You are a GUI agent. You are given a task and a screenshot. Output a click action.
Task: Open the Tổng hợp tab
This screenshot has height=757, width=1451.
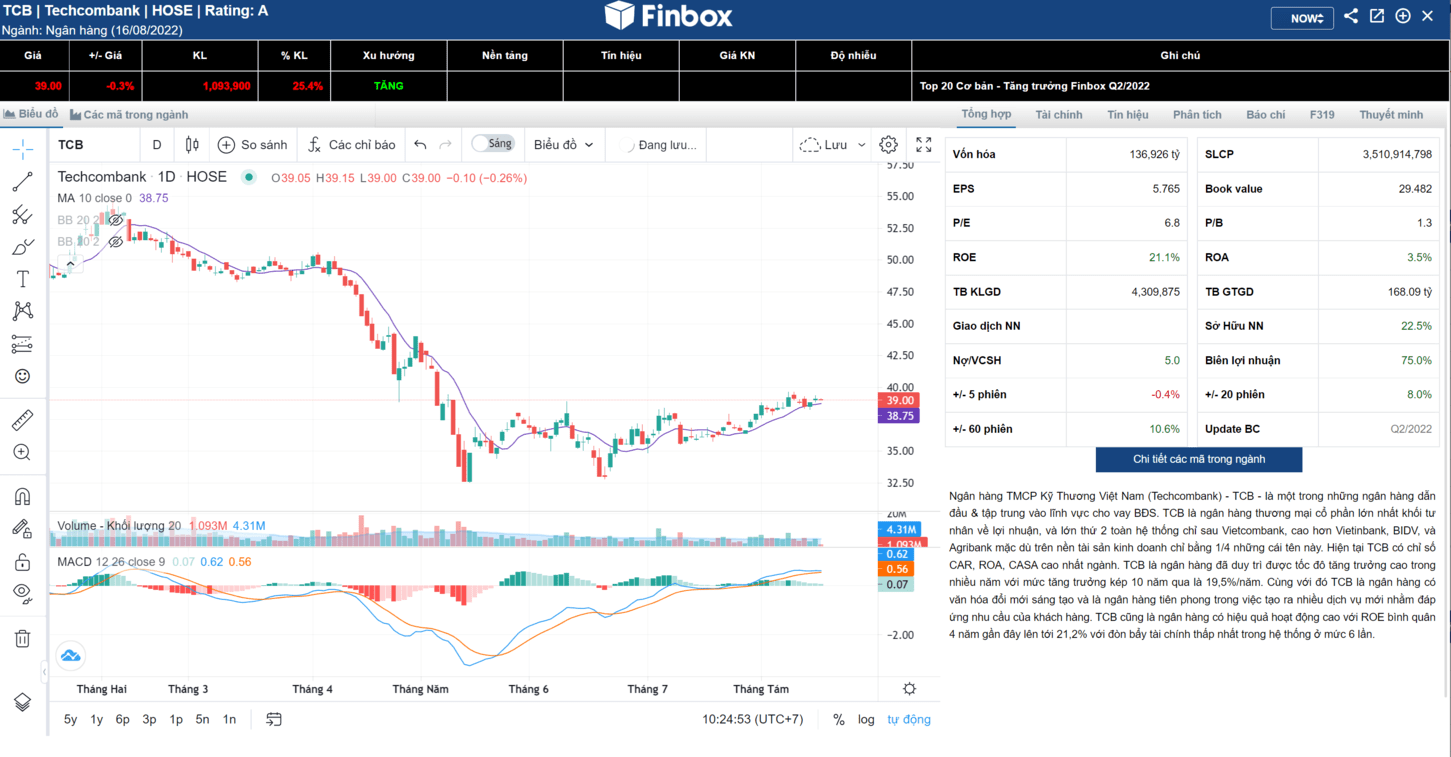point(986,114)
